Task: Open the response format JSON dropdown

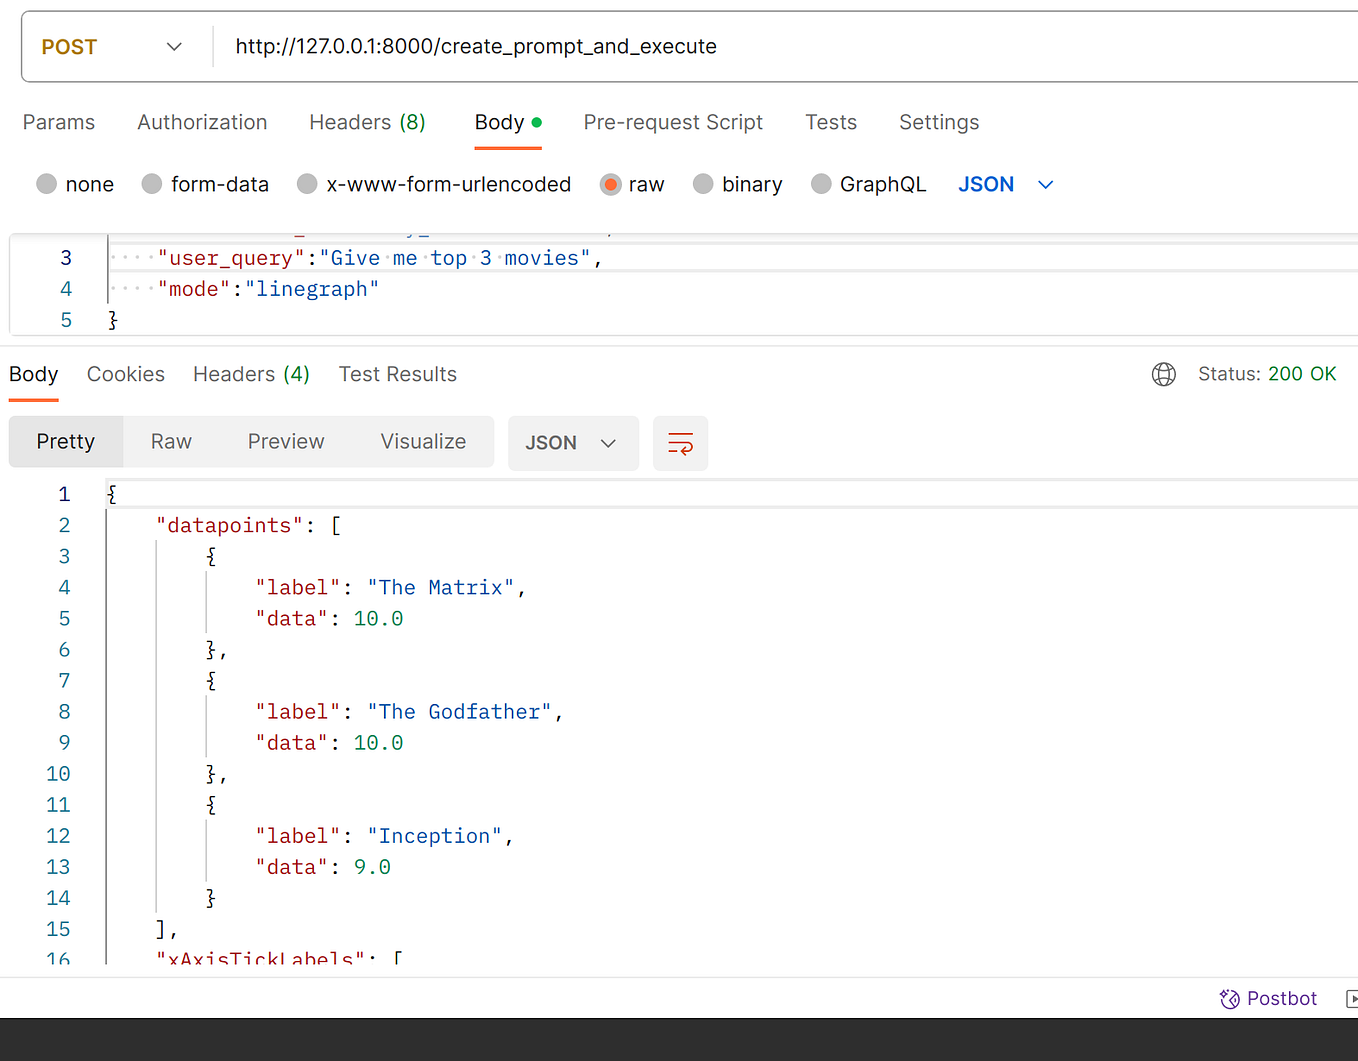Action: [x=573, y=442]
